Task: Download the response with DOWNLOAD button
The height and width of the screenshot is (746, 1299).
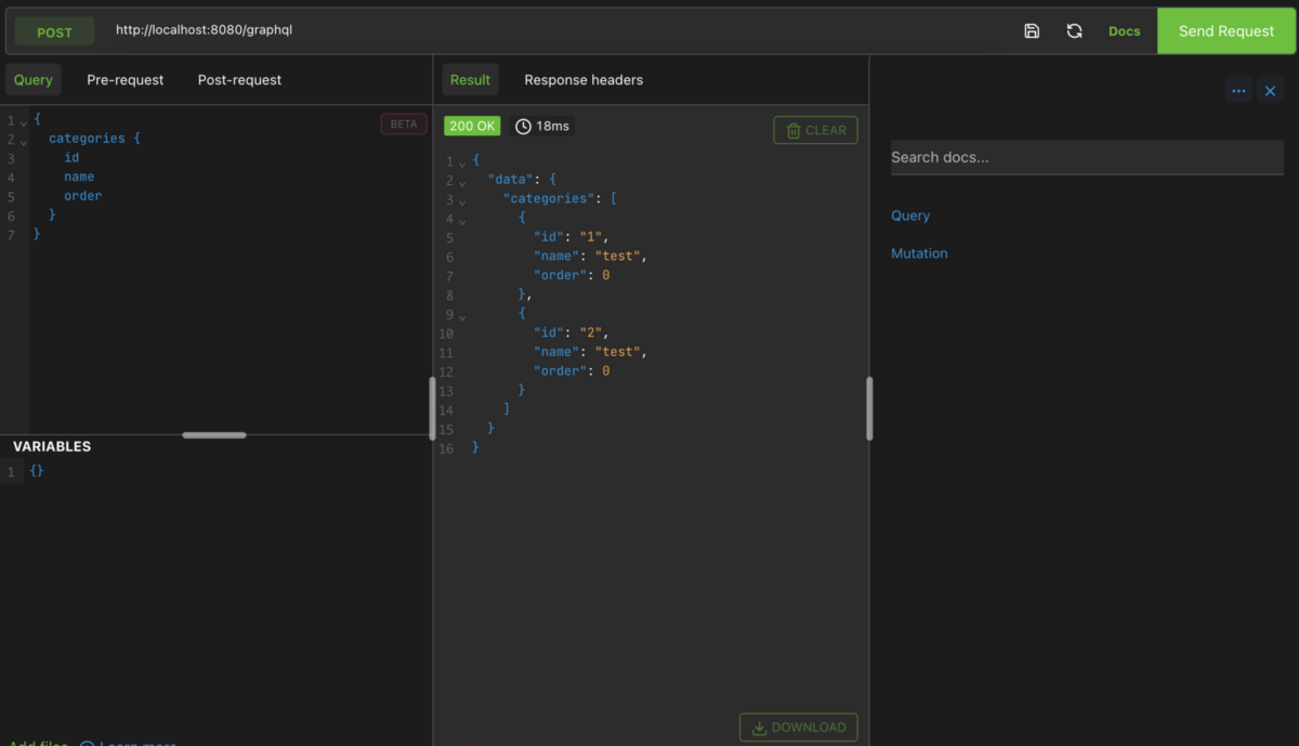Action: 798,727
